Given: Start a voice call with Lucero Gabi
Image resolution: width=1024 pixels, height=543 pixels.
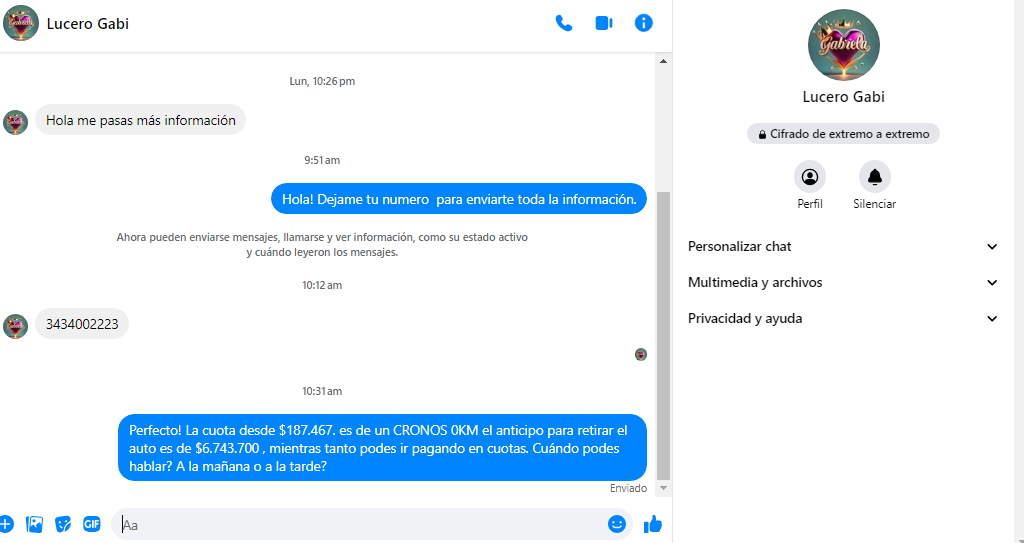Looking at the screenshot, I should [564, 24].
